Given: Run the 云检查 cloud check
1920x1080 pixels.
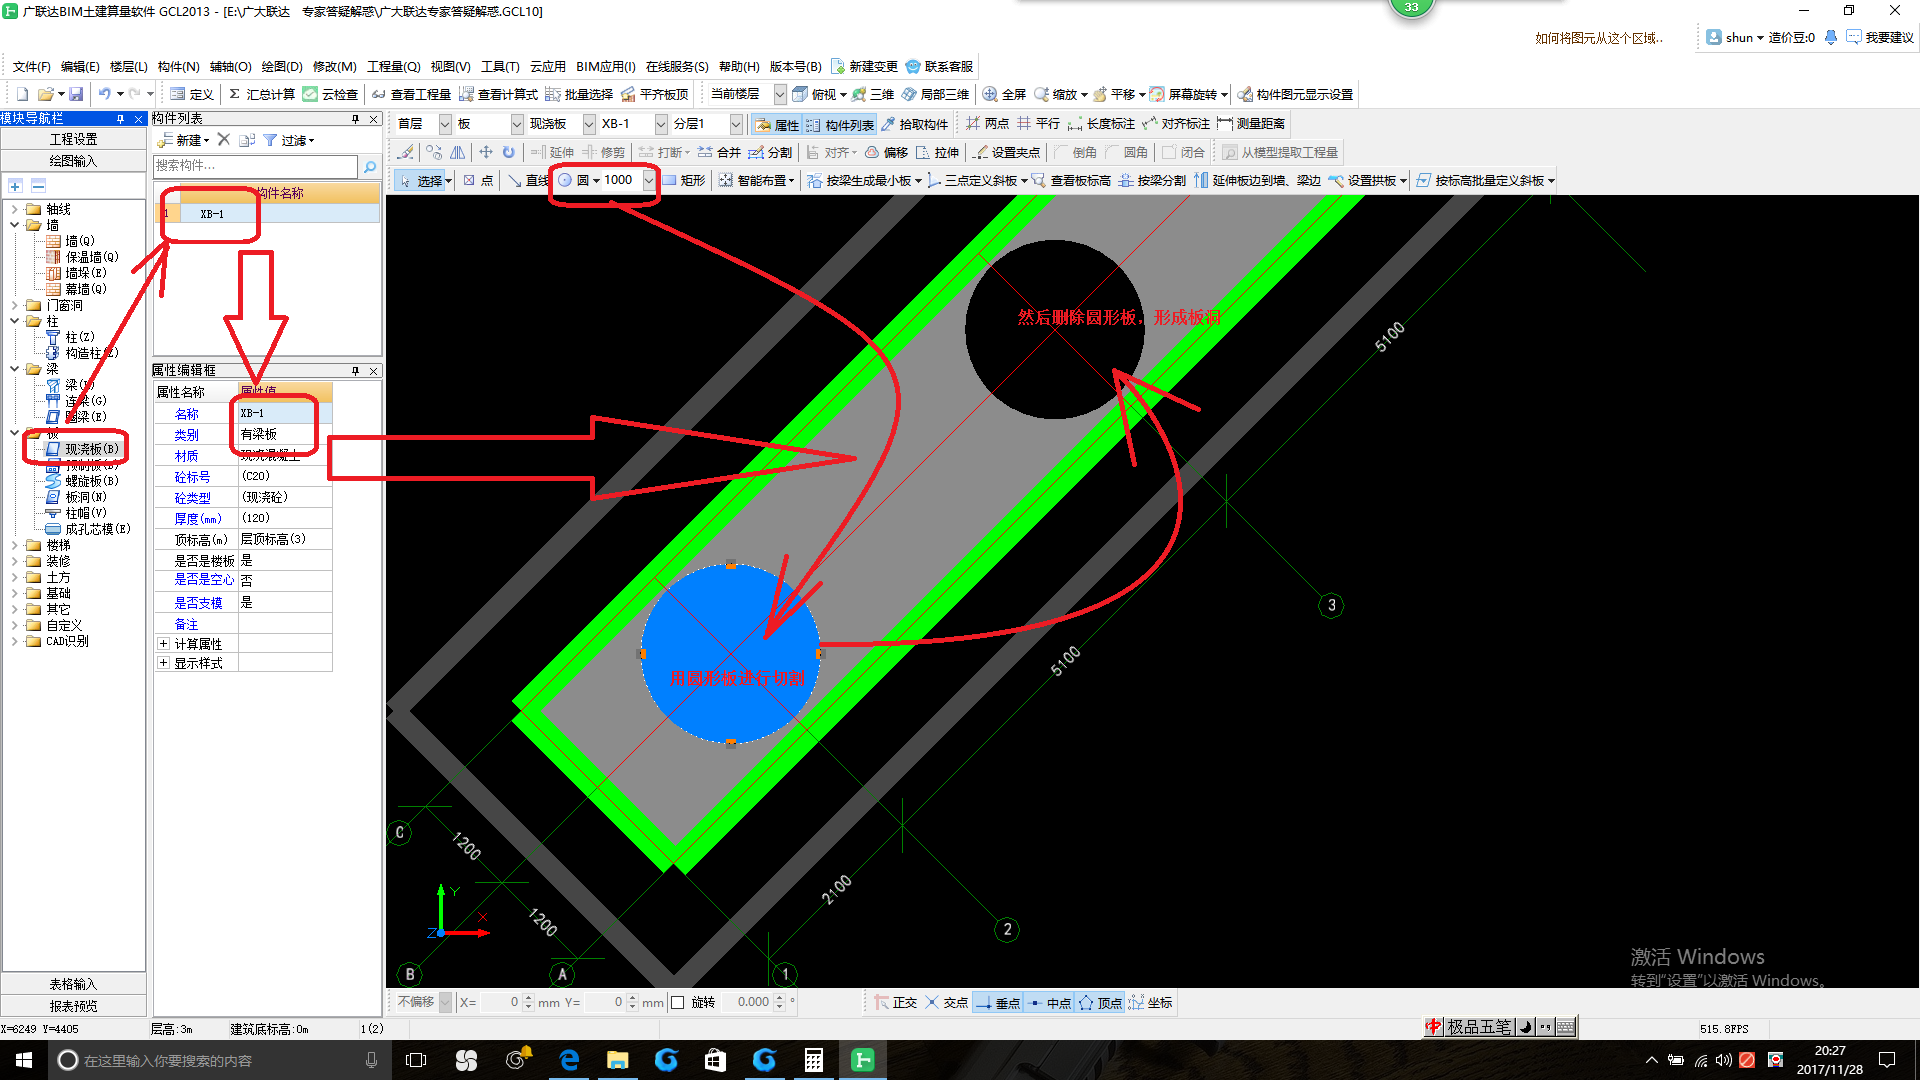Looking at the screenshot, I should tap(330, 94).
